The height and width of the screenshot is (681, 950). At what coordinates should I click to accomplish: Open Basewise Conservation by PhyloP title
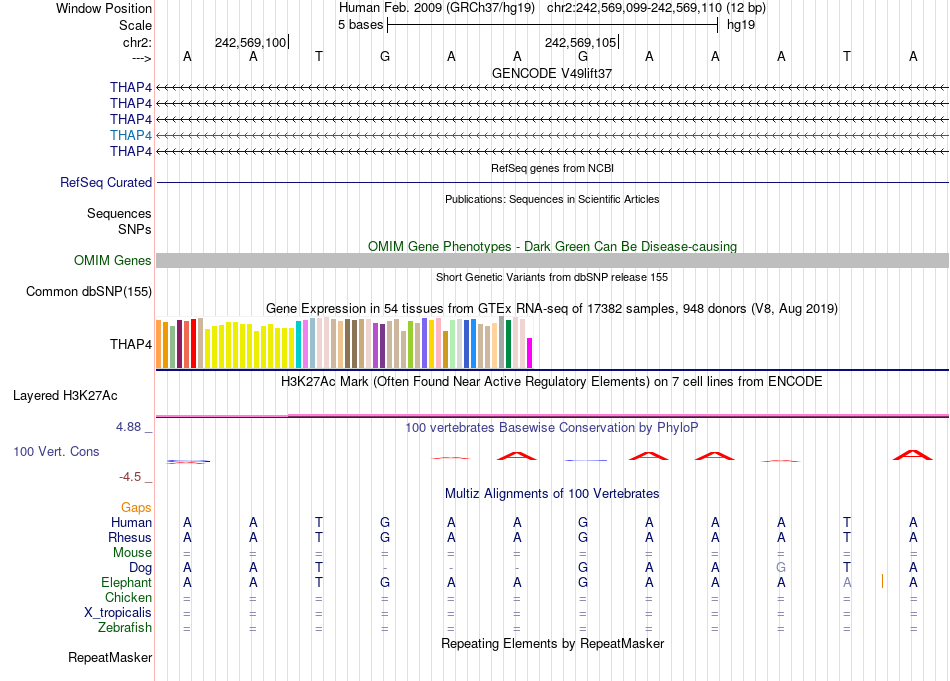click(x=552, y=428)
